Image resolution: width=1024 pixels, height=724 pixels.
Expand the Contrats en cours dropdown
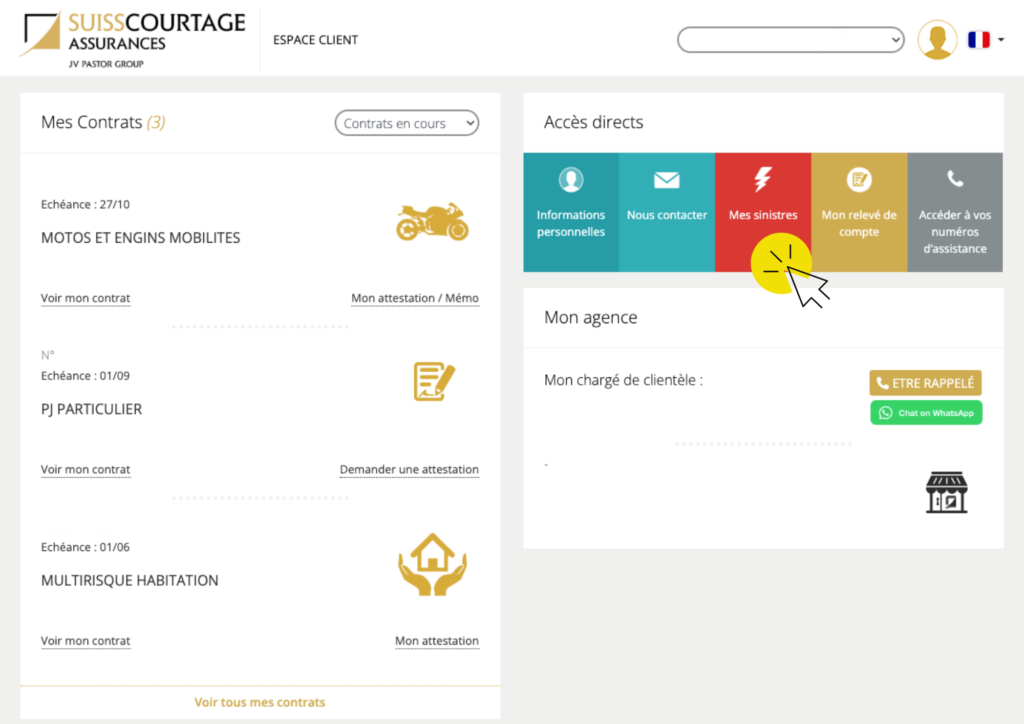point(407,123)
